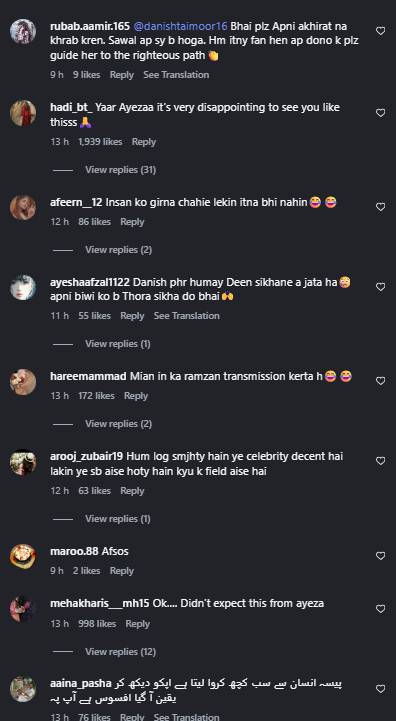
Task: Open arooj_zubair19's username profile
Action: [x=86, y=457]
